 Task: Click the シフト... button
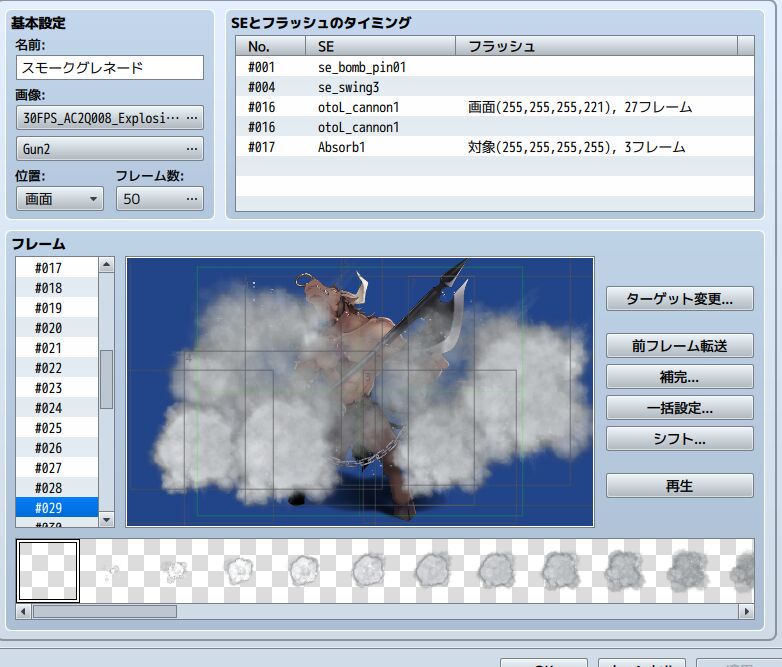(x=679, y=439)
